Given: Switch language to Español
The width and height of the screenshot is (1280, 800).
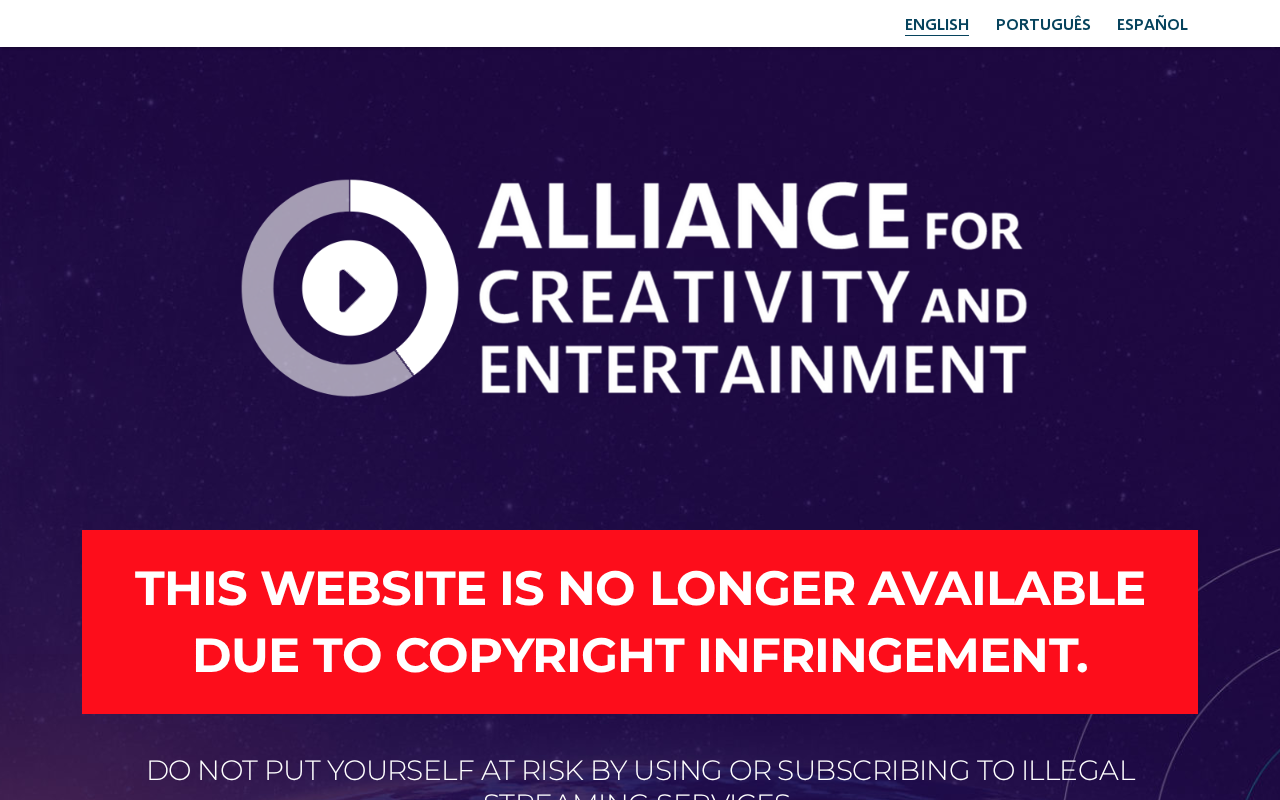Looking at the screenshot, I should pyautogui.click(x=1152, y=24).
